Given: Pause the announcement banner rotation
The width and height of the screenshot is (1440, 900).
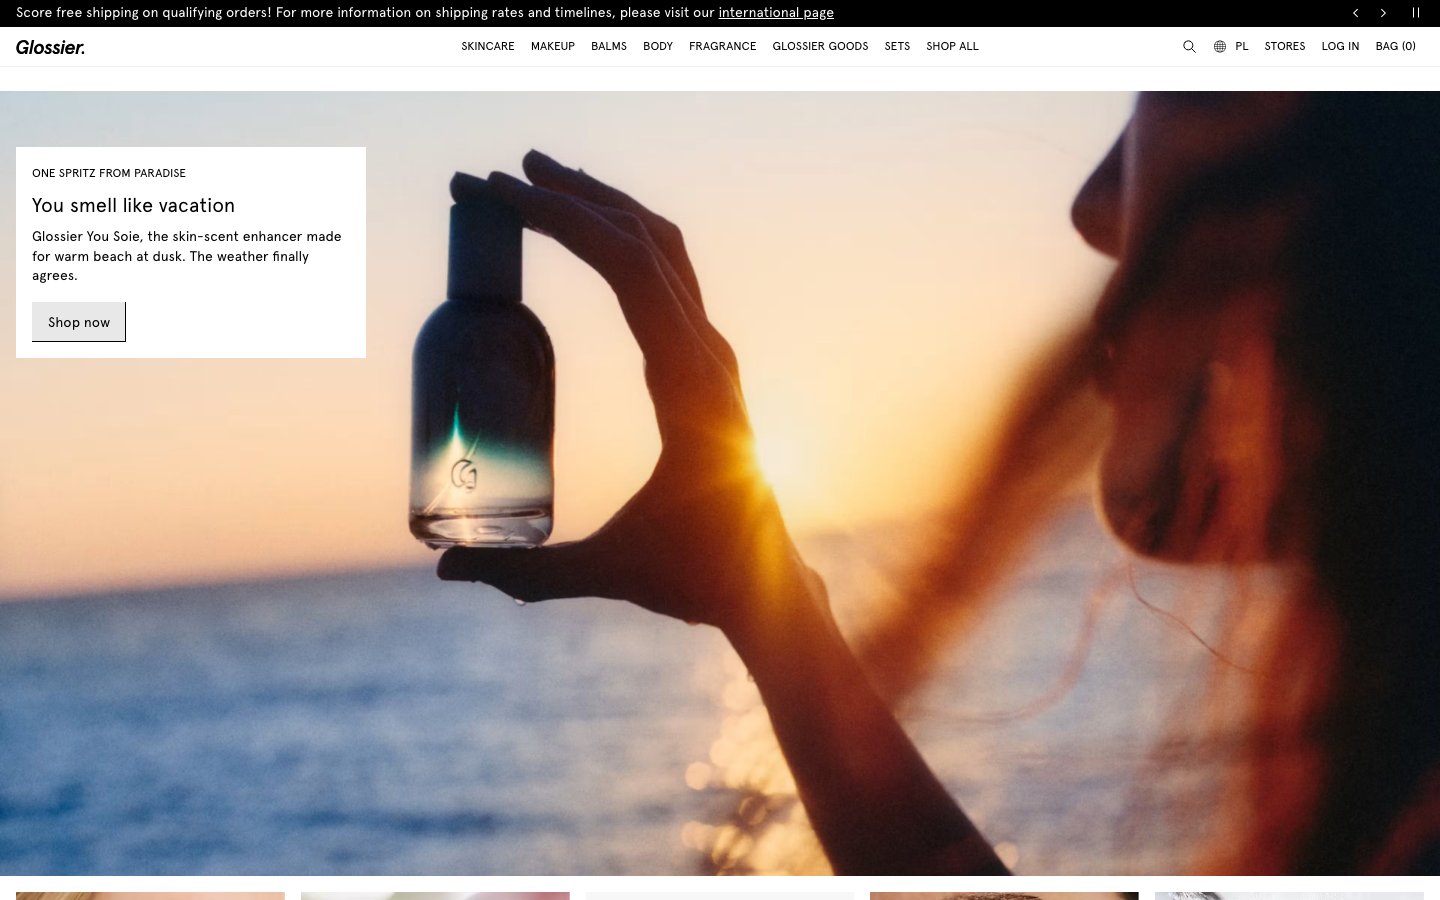Looking at the screenshot, I should (x=1416, y=13).
